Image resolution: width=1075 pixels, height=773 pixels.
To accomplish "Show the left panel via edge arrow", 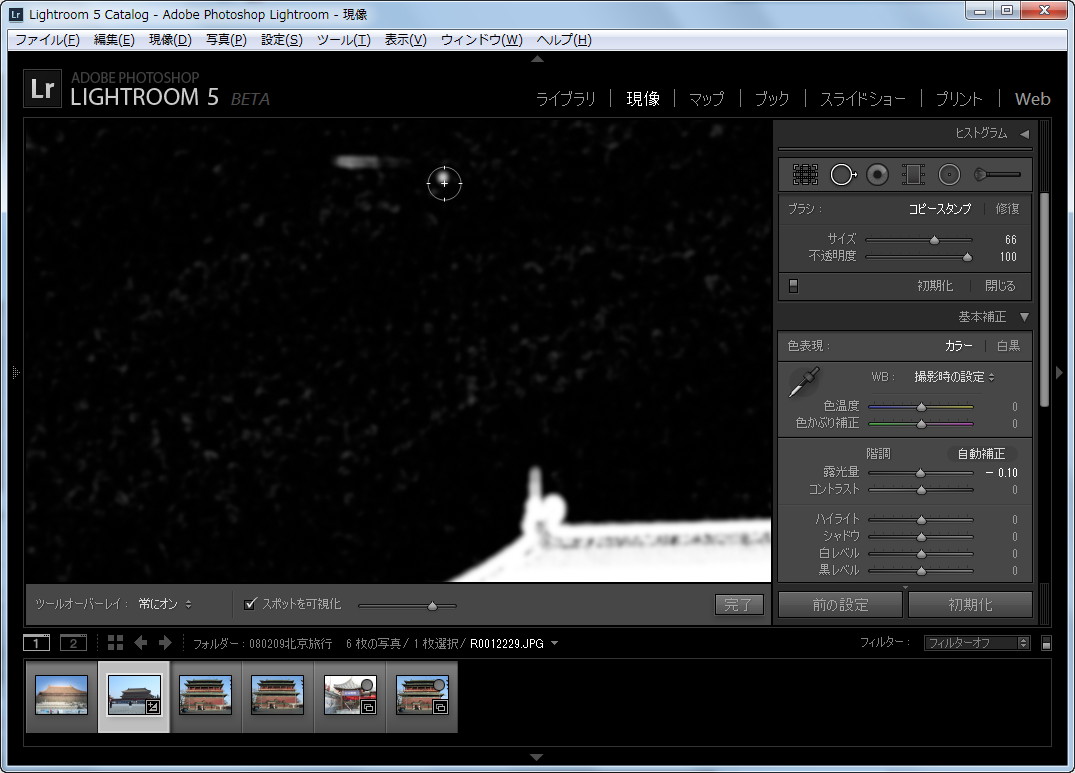I will tap(16, 372).
